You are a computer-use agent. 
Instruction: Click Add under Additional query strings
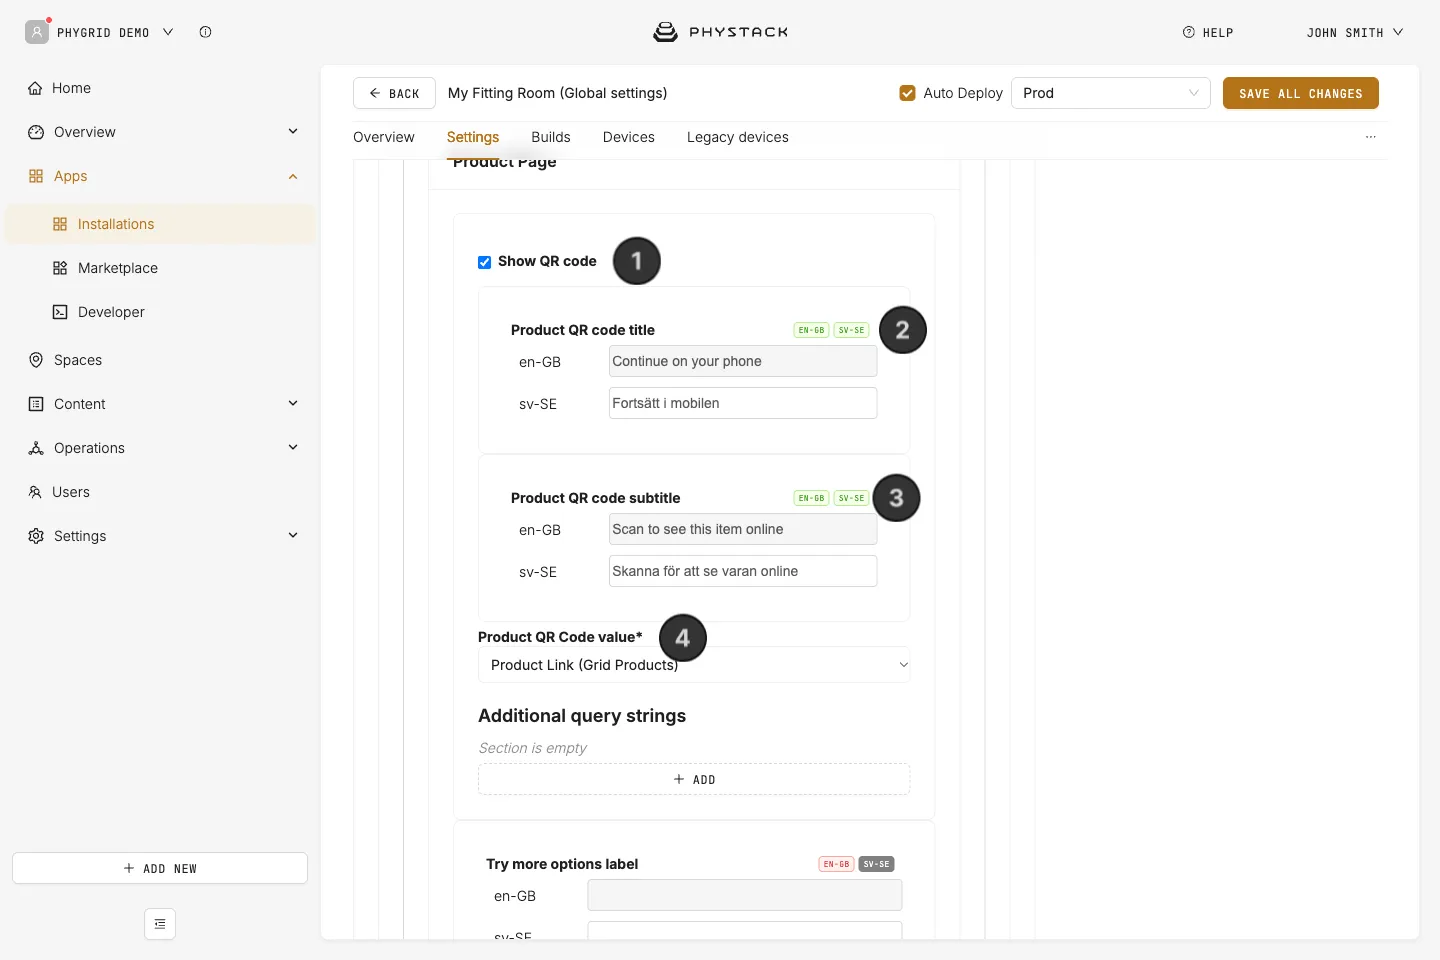point(694,779)
